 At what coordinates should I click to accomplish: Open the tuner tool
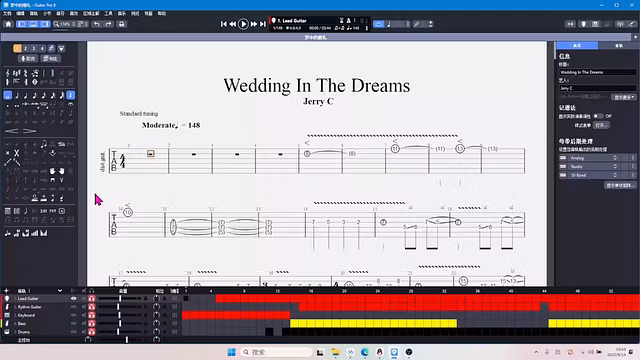click(x=417, y=24)
